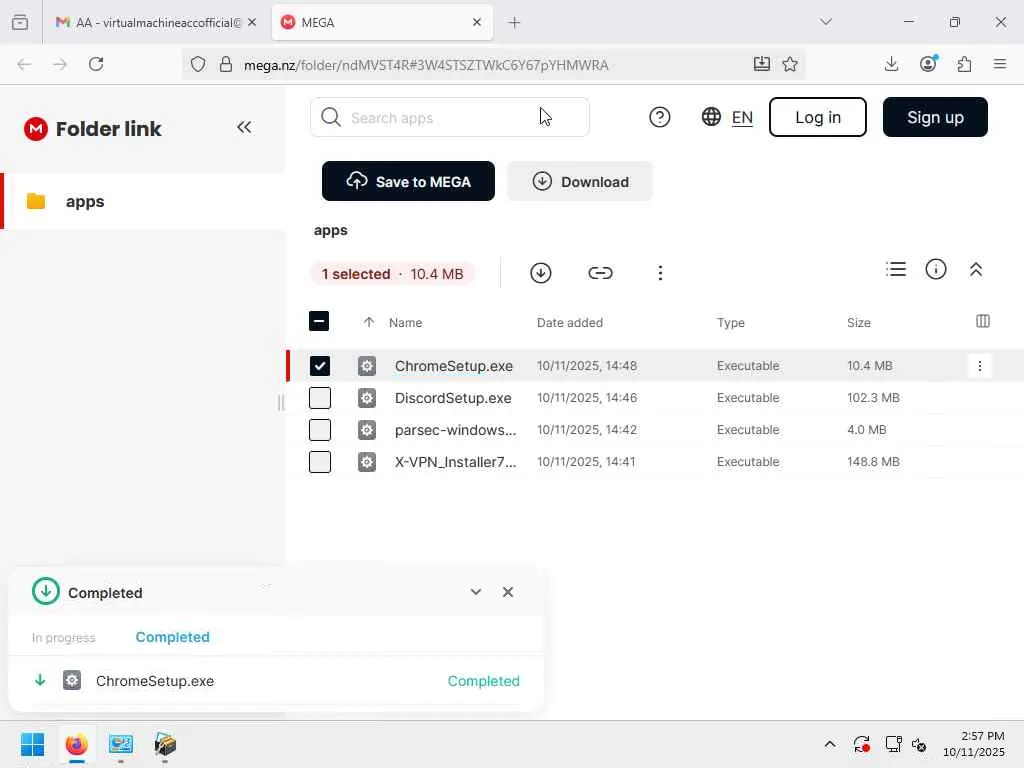The image size is (1024, 768).
Task: Open ChromeSetup.exe row context menu
Action: coord(980,366)
